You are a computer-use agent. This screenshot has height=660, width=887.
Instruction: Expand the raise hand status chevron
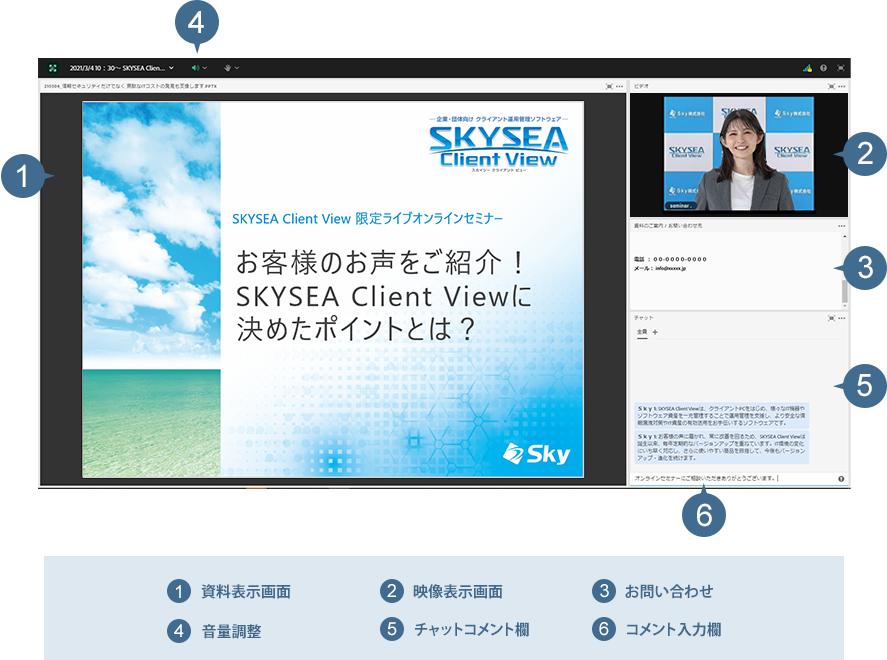[x=237, y=68]
